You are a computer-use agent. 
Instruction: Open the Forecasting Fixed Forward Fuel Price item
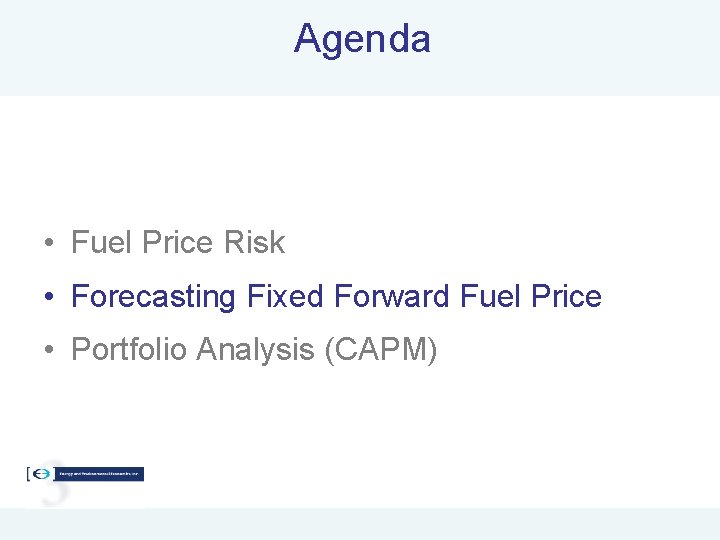click(x=336, y=296)
